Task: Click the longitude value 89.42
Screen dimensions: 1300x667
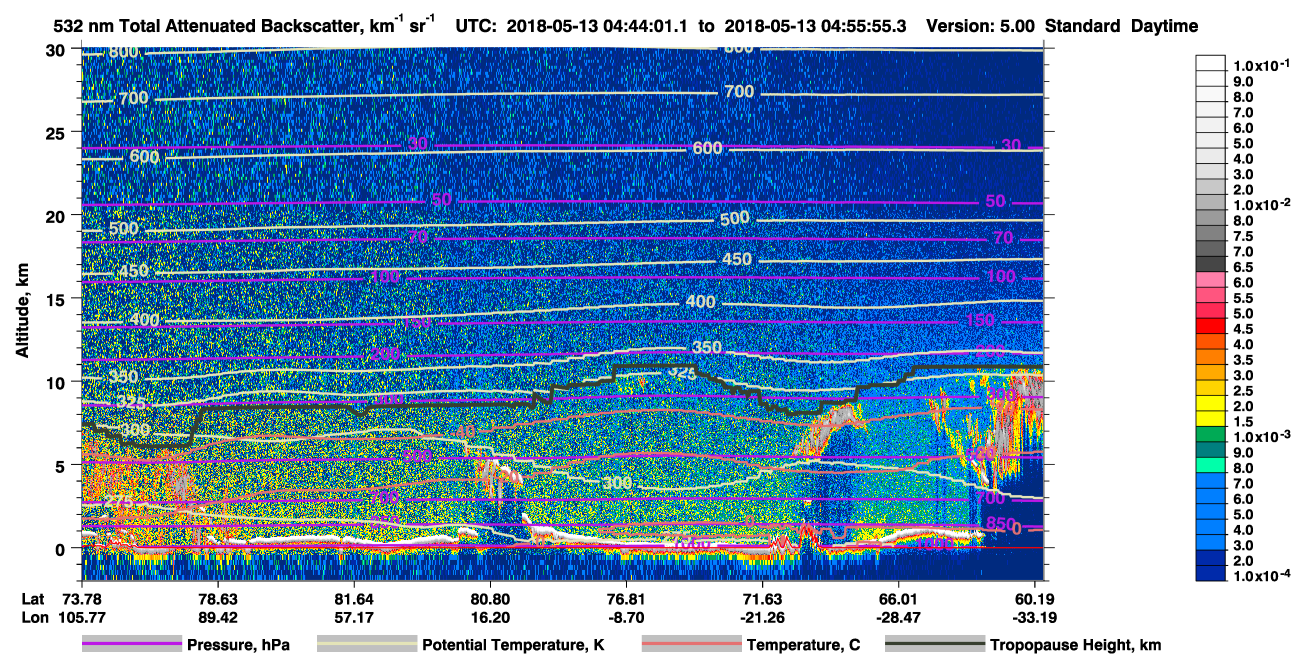Action: click(217, 617)
